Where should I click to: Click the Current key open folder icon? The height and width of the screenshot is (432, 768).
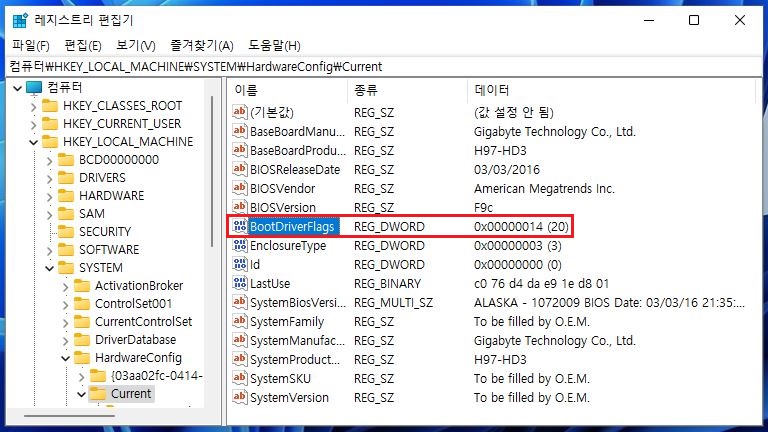coord(98,393)
